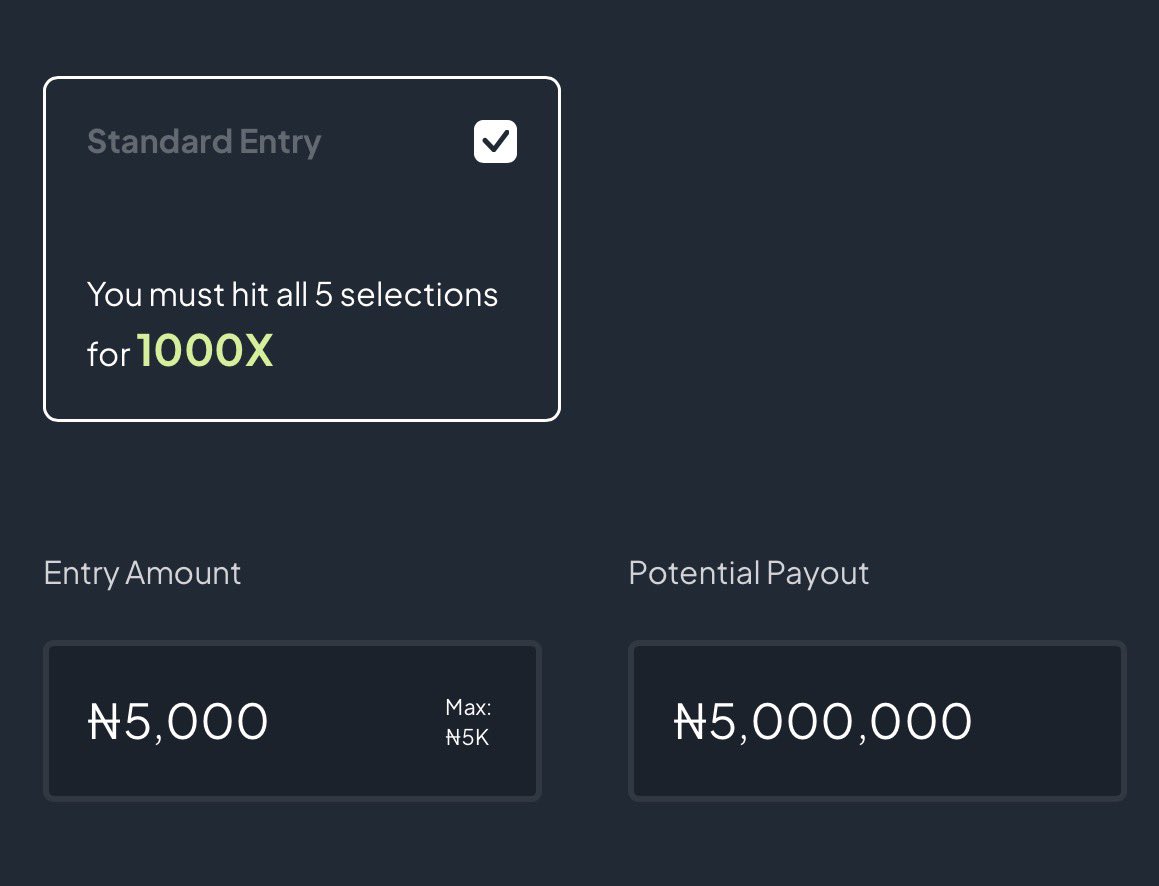Click the Naira symbol in Entry Amount
Image resolution: width=1159 pixels, height=886 pixels.
pyautogui.click(x=105, y=721)
